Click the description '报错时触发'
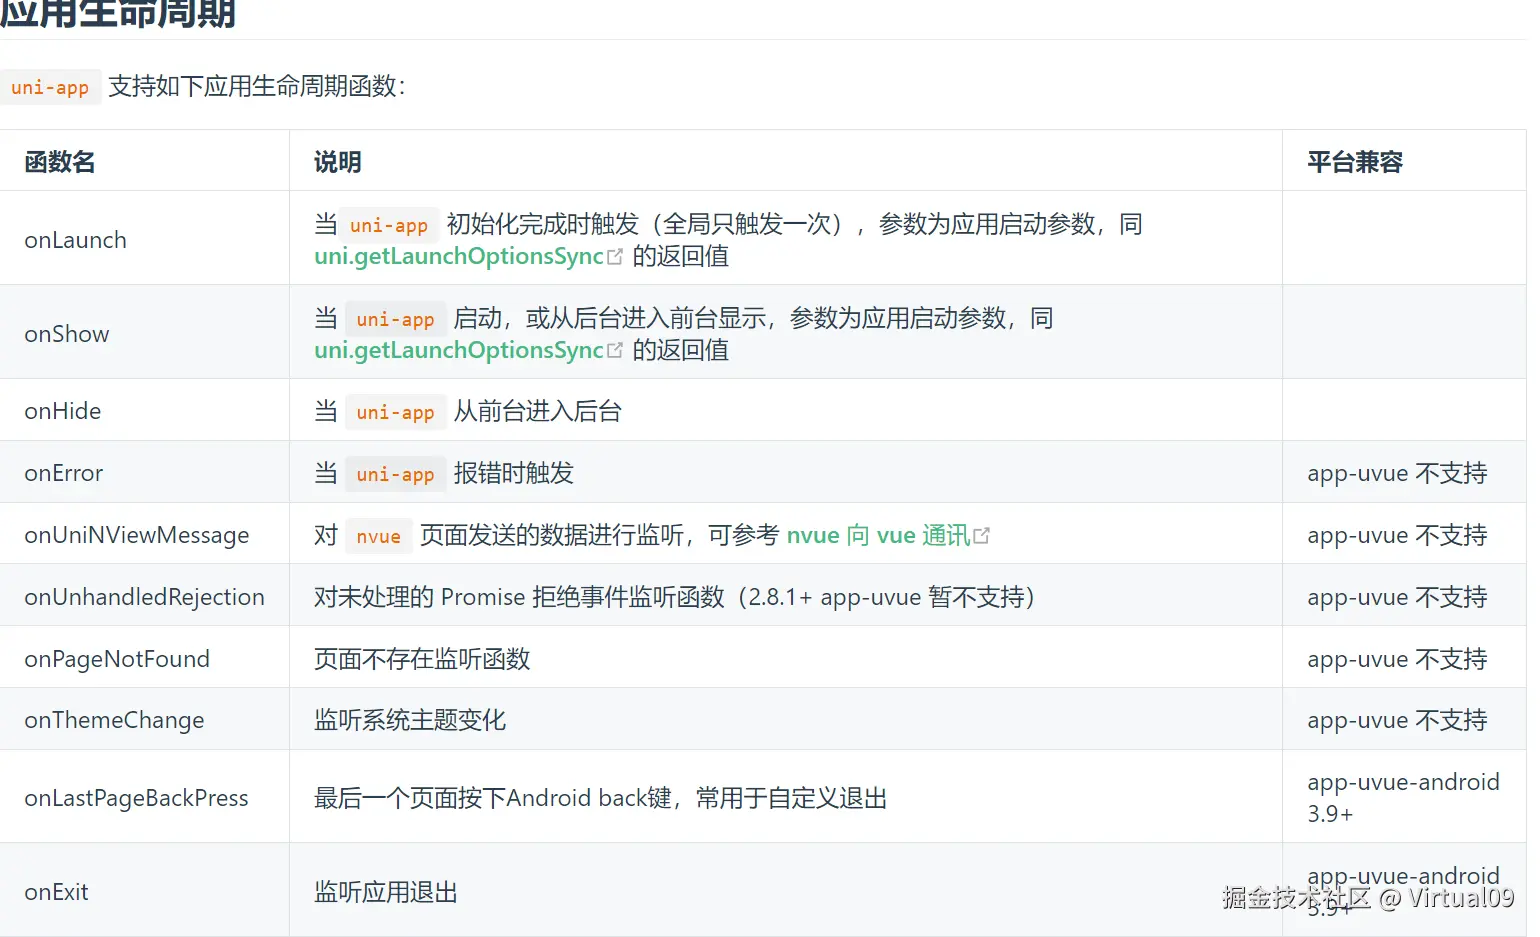 coord(514,473)
